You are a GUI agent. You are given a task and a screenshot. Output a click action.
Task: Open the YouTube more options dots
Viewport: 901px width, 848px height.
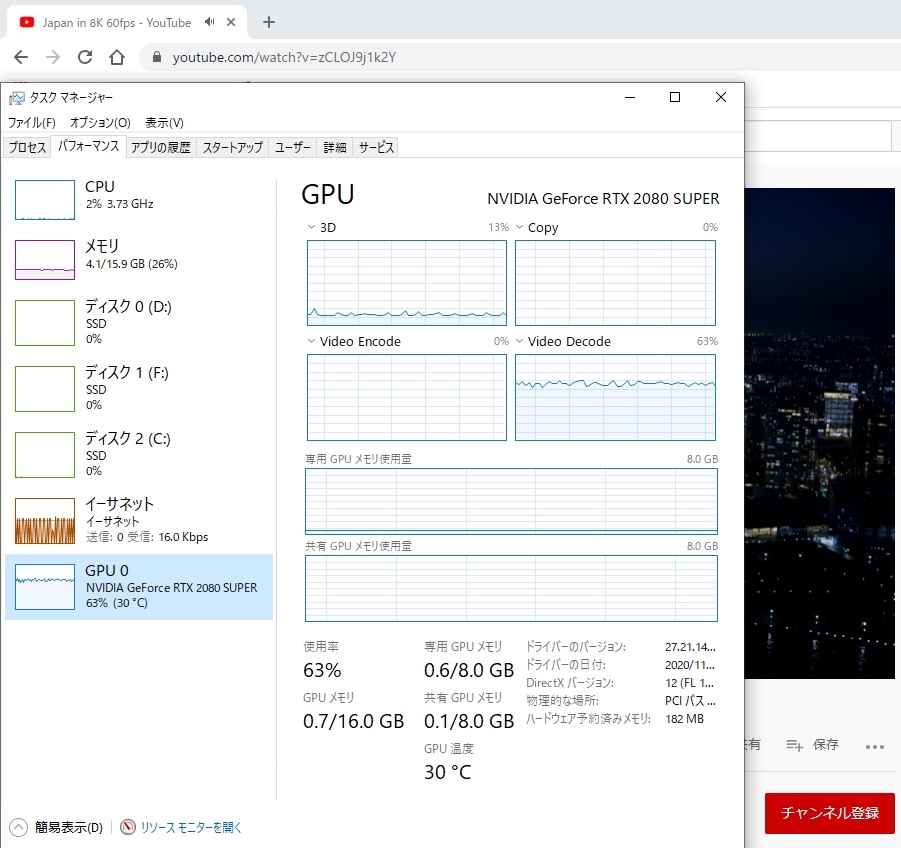point(875,747)
